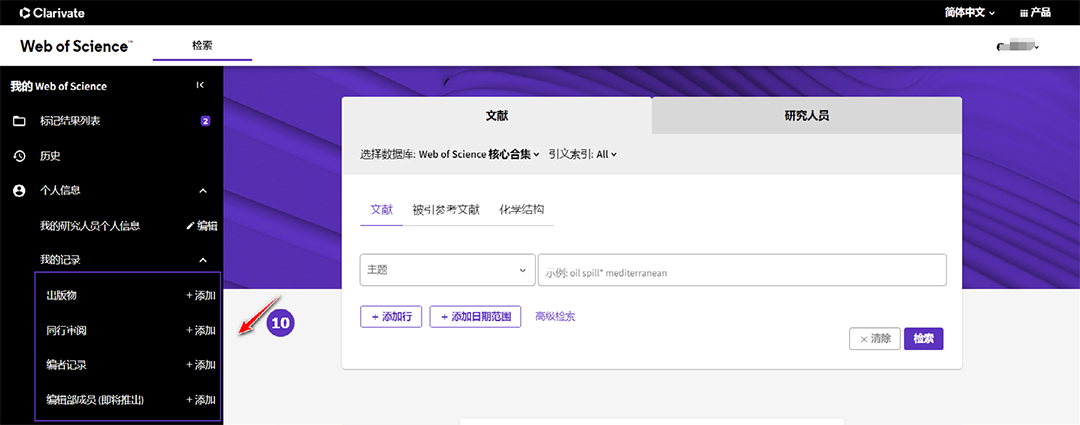Open 编者记录 records
Screen dimensions: 1080x425
click(66, 365)
